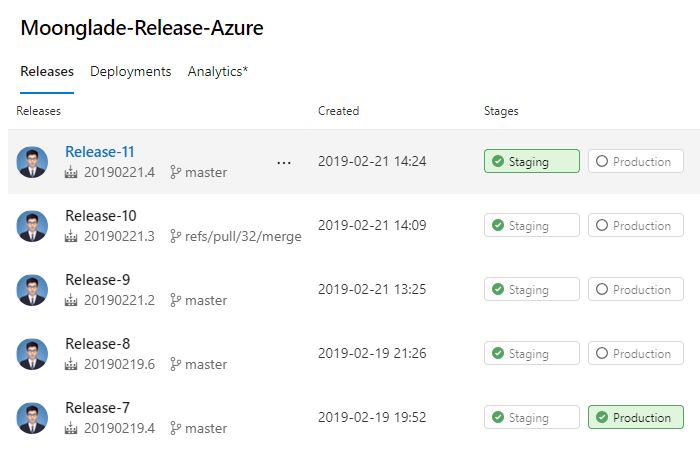Open the Release-11 link
The image size is (700, 463).
(100, 152)
